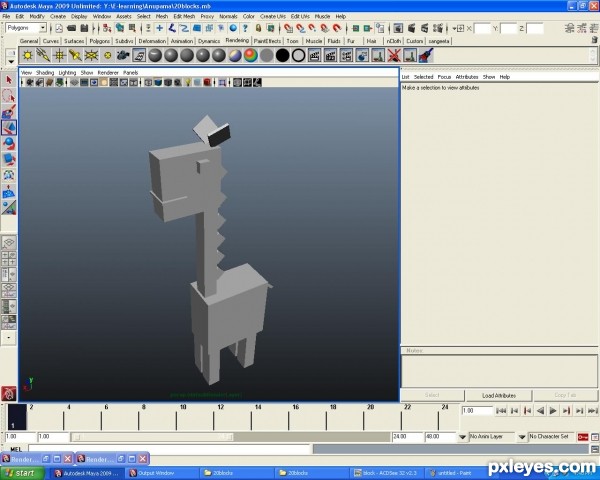Open the viewport Panels menu
Screen dimensions: 600x480
pyautogui.click(x=130, y=72)
